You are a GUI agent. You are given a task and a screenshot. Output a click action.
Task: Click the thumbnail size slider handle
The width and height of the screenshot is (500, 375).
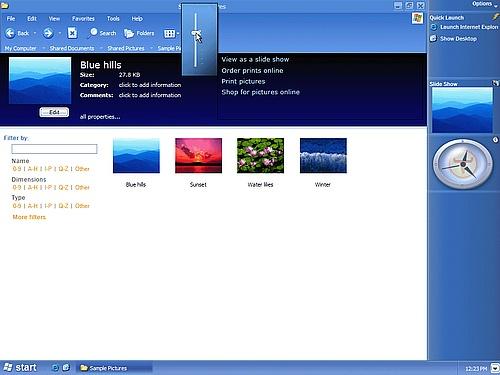coord(196,33)
